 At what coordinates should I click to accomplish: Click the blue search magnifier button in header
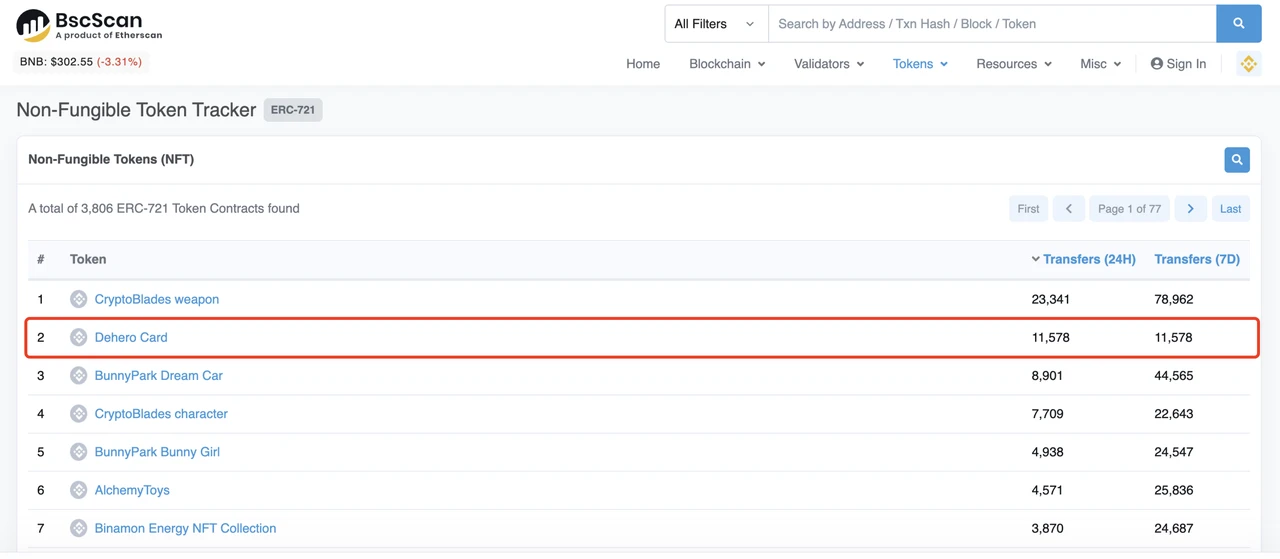pyautogui.click(x=1238, y=24)
